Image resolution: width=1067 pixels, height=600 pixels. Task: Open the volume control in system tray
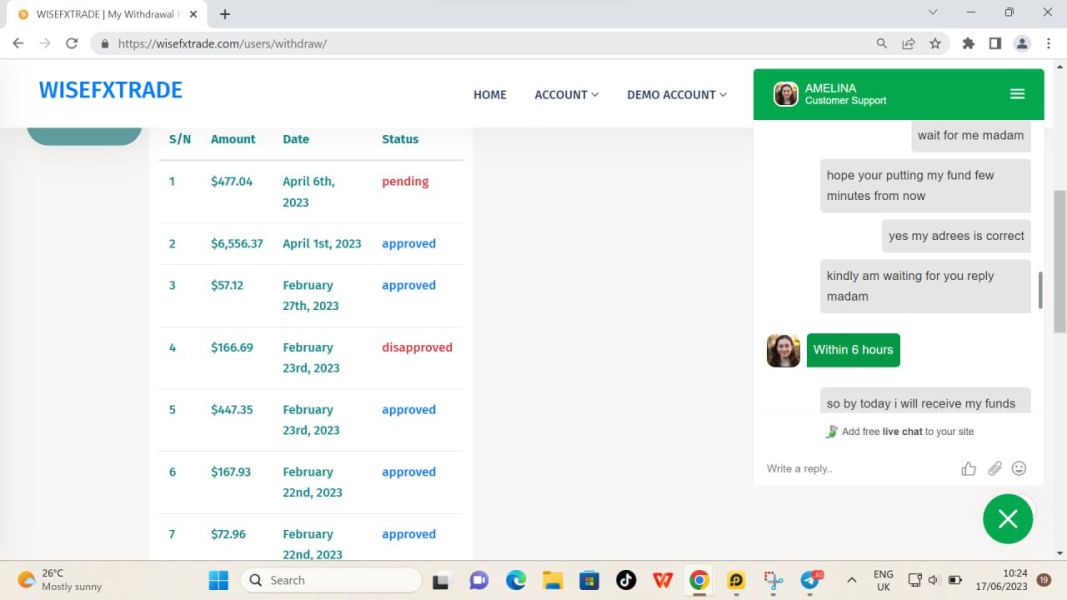(933, 580)
